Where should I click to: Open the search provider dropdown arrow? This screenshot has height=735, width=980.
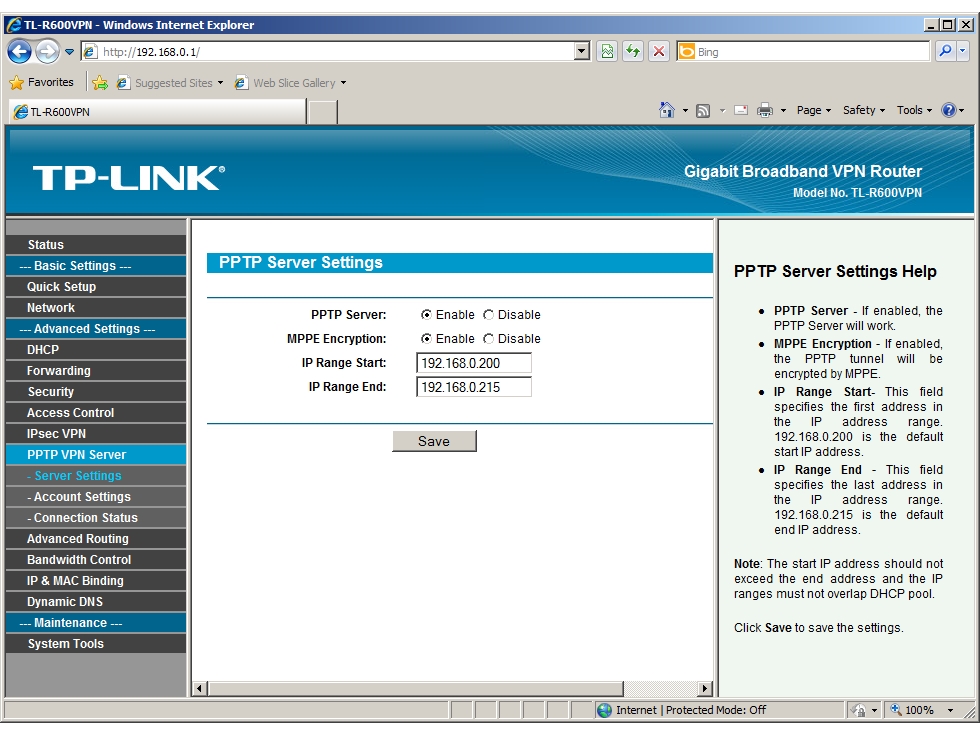[x=962, y=51]
